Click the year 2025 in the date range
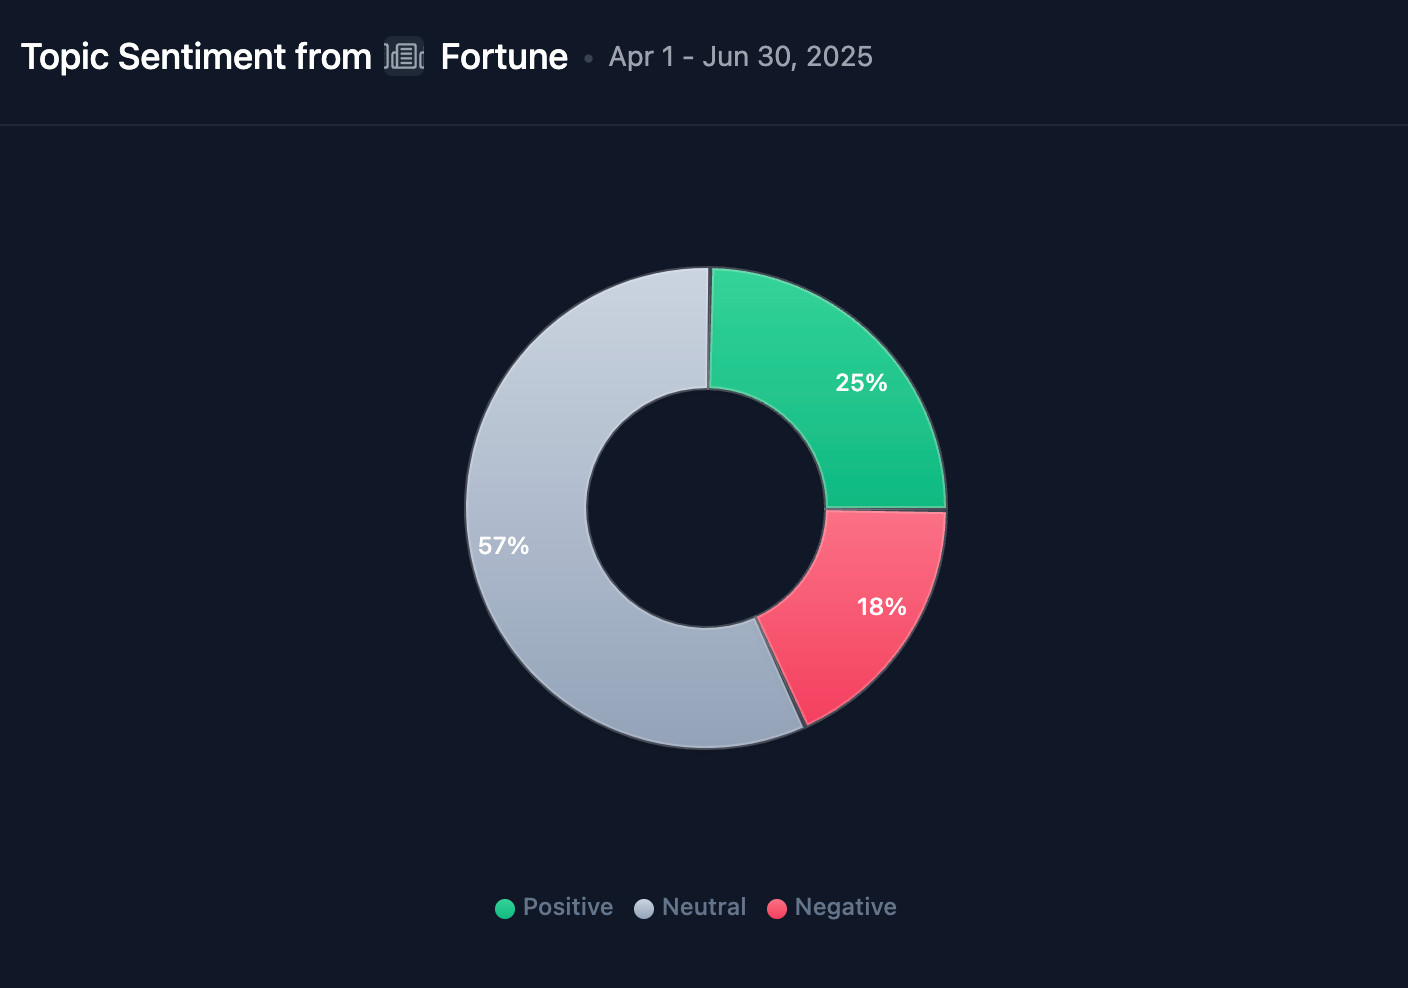The height and width of the screenshot is (988, 1408). coord(839,57)
